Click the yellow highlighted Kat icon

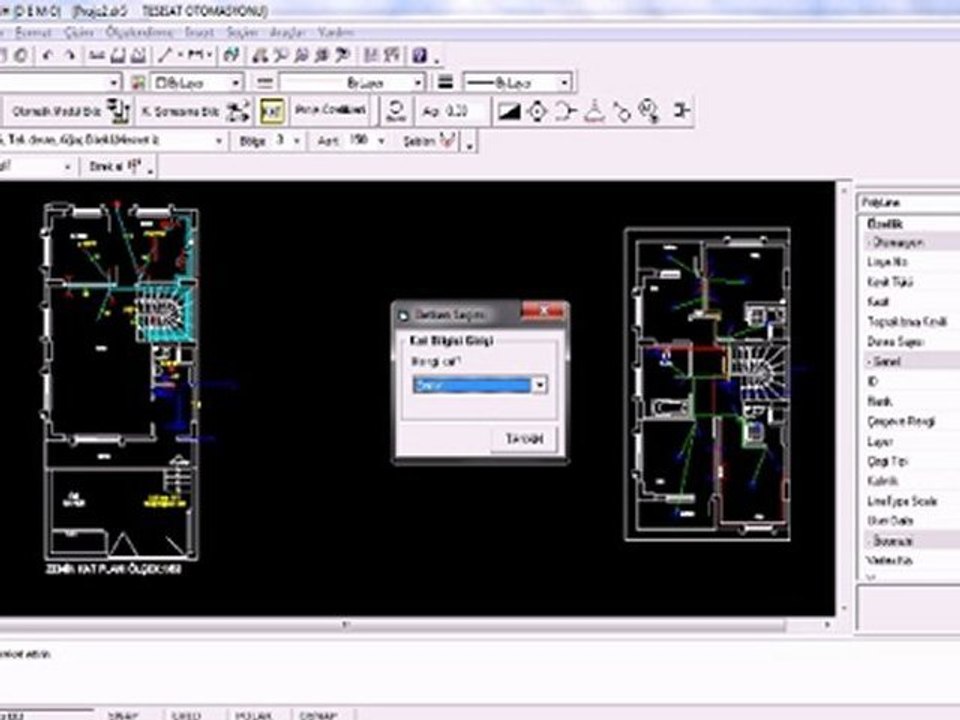(x=272, y=111)
